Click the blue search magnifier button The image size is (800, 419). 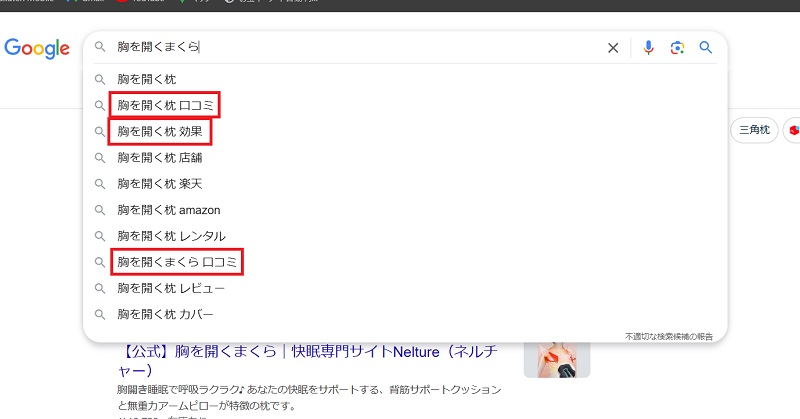coord(706,47)
